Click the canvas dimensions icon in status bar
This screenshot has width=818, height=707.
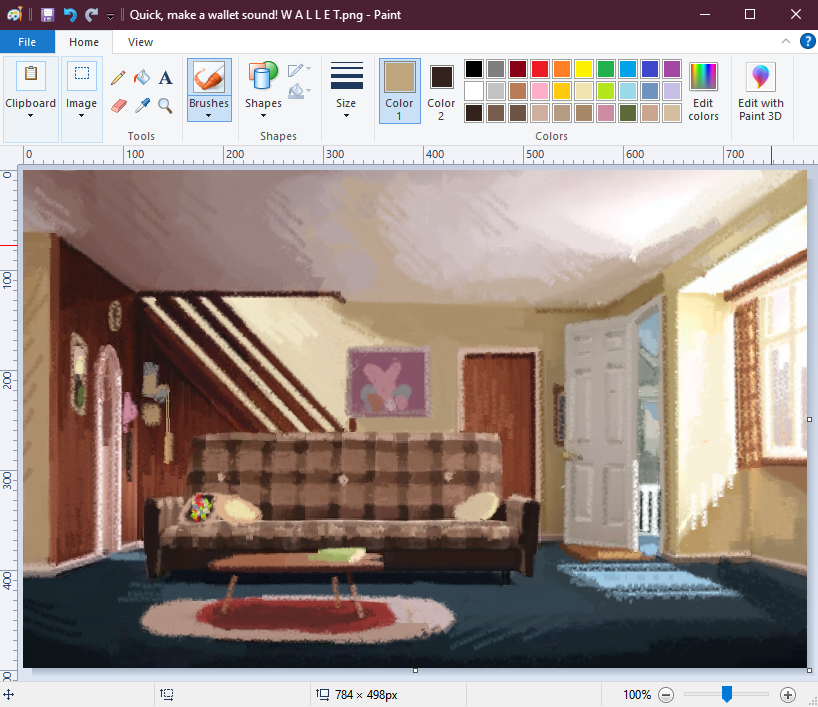pos(323,694)
